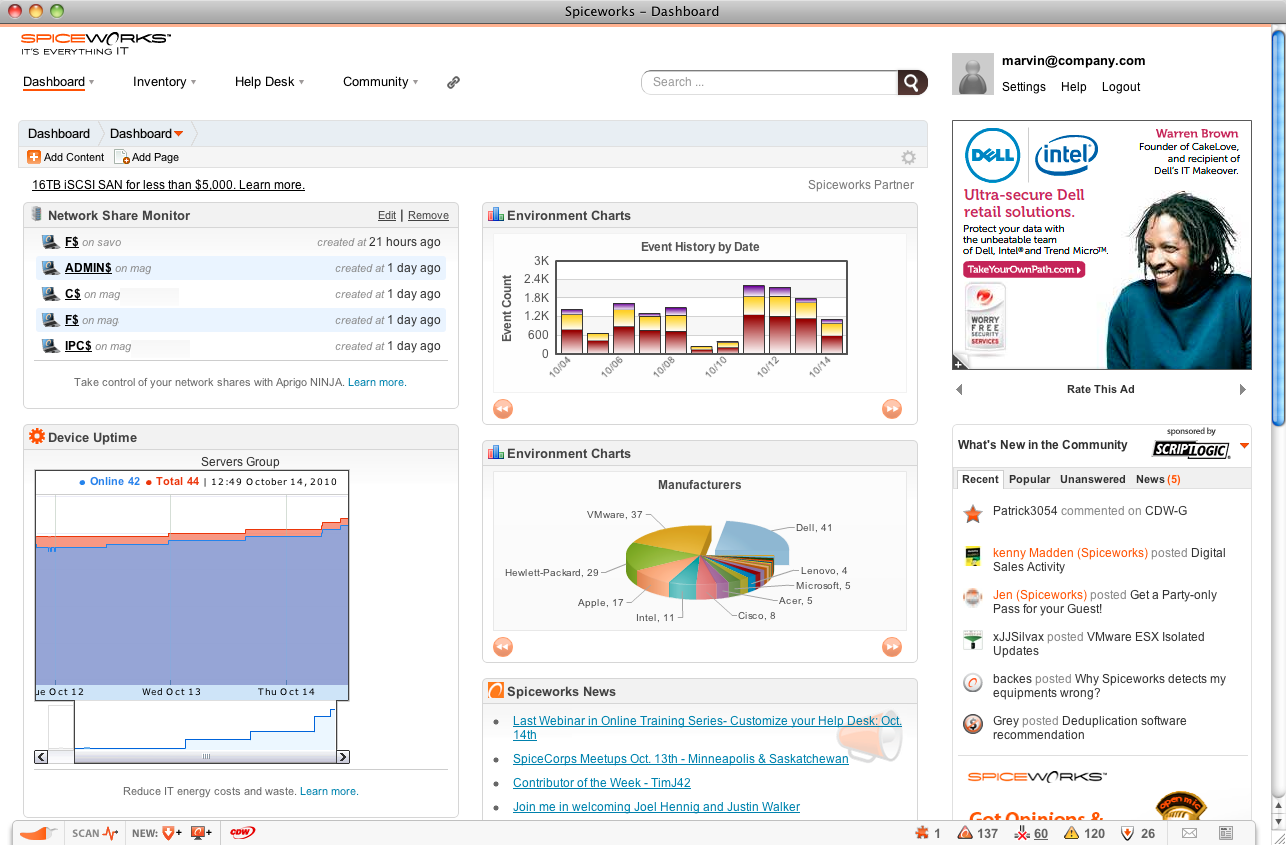This screenshot has width=1286, height=845.
Task: Click the dashboard settings gear icon
Action: click(908, 157)
